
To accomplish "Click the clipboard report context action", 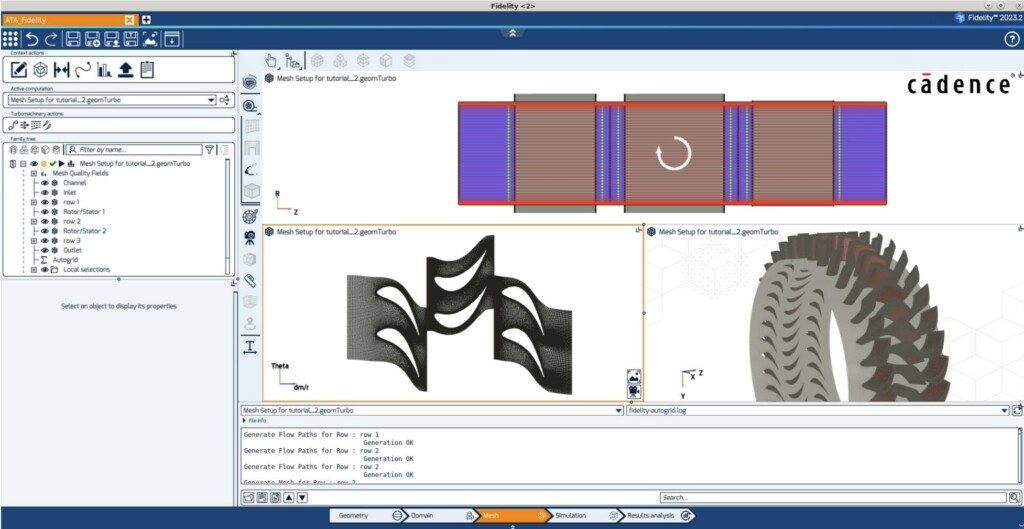I will [x=147, y=69].
